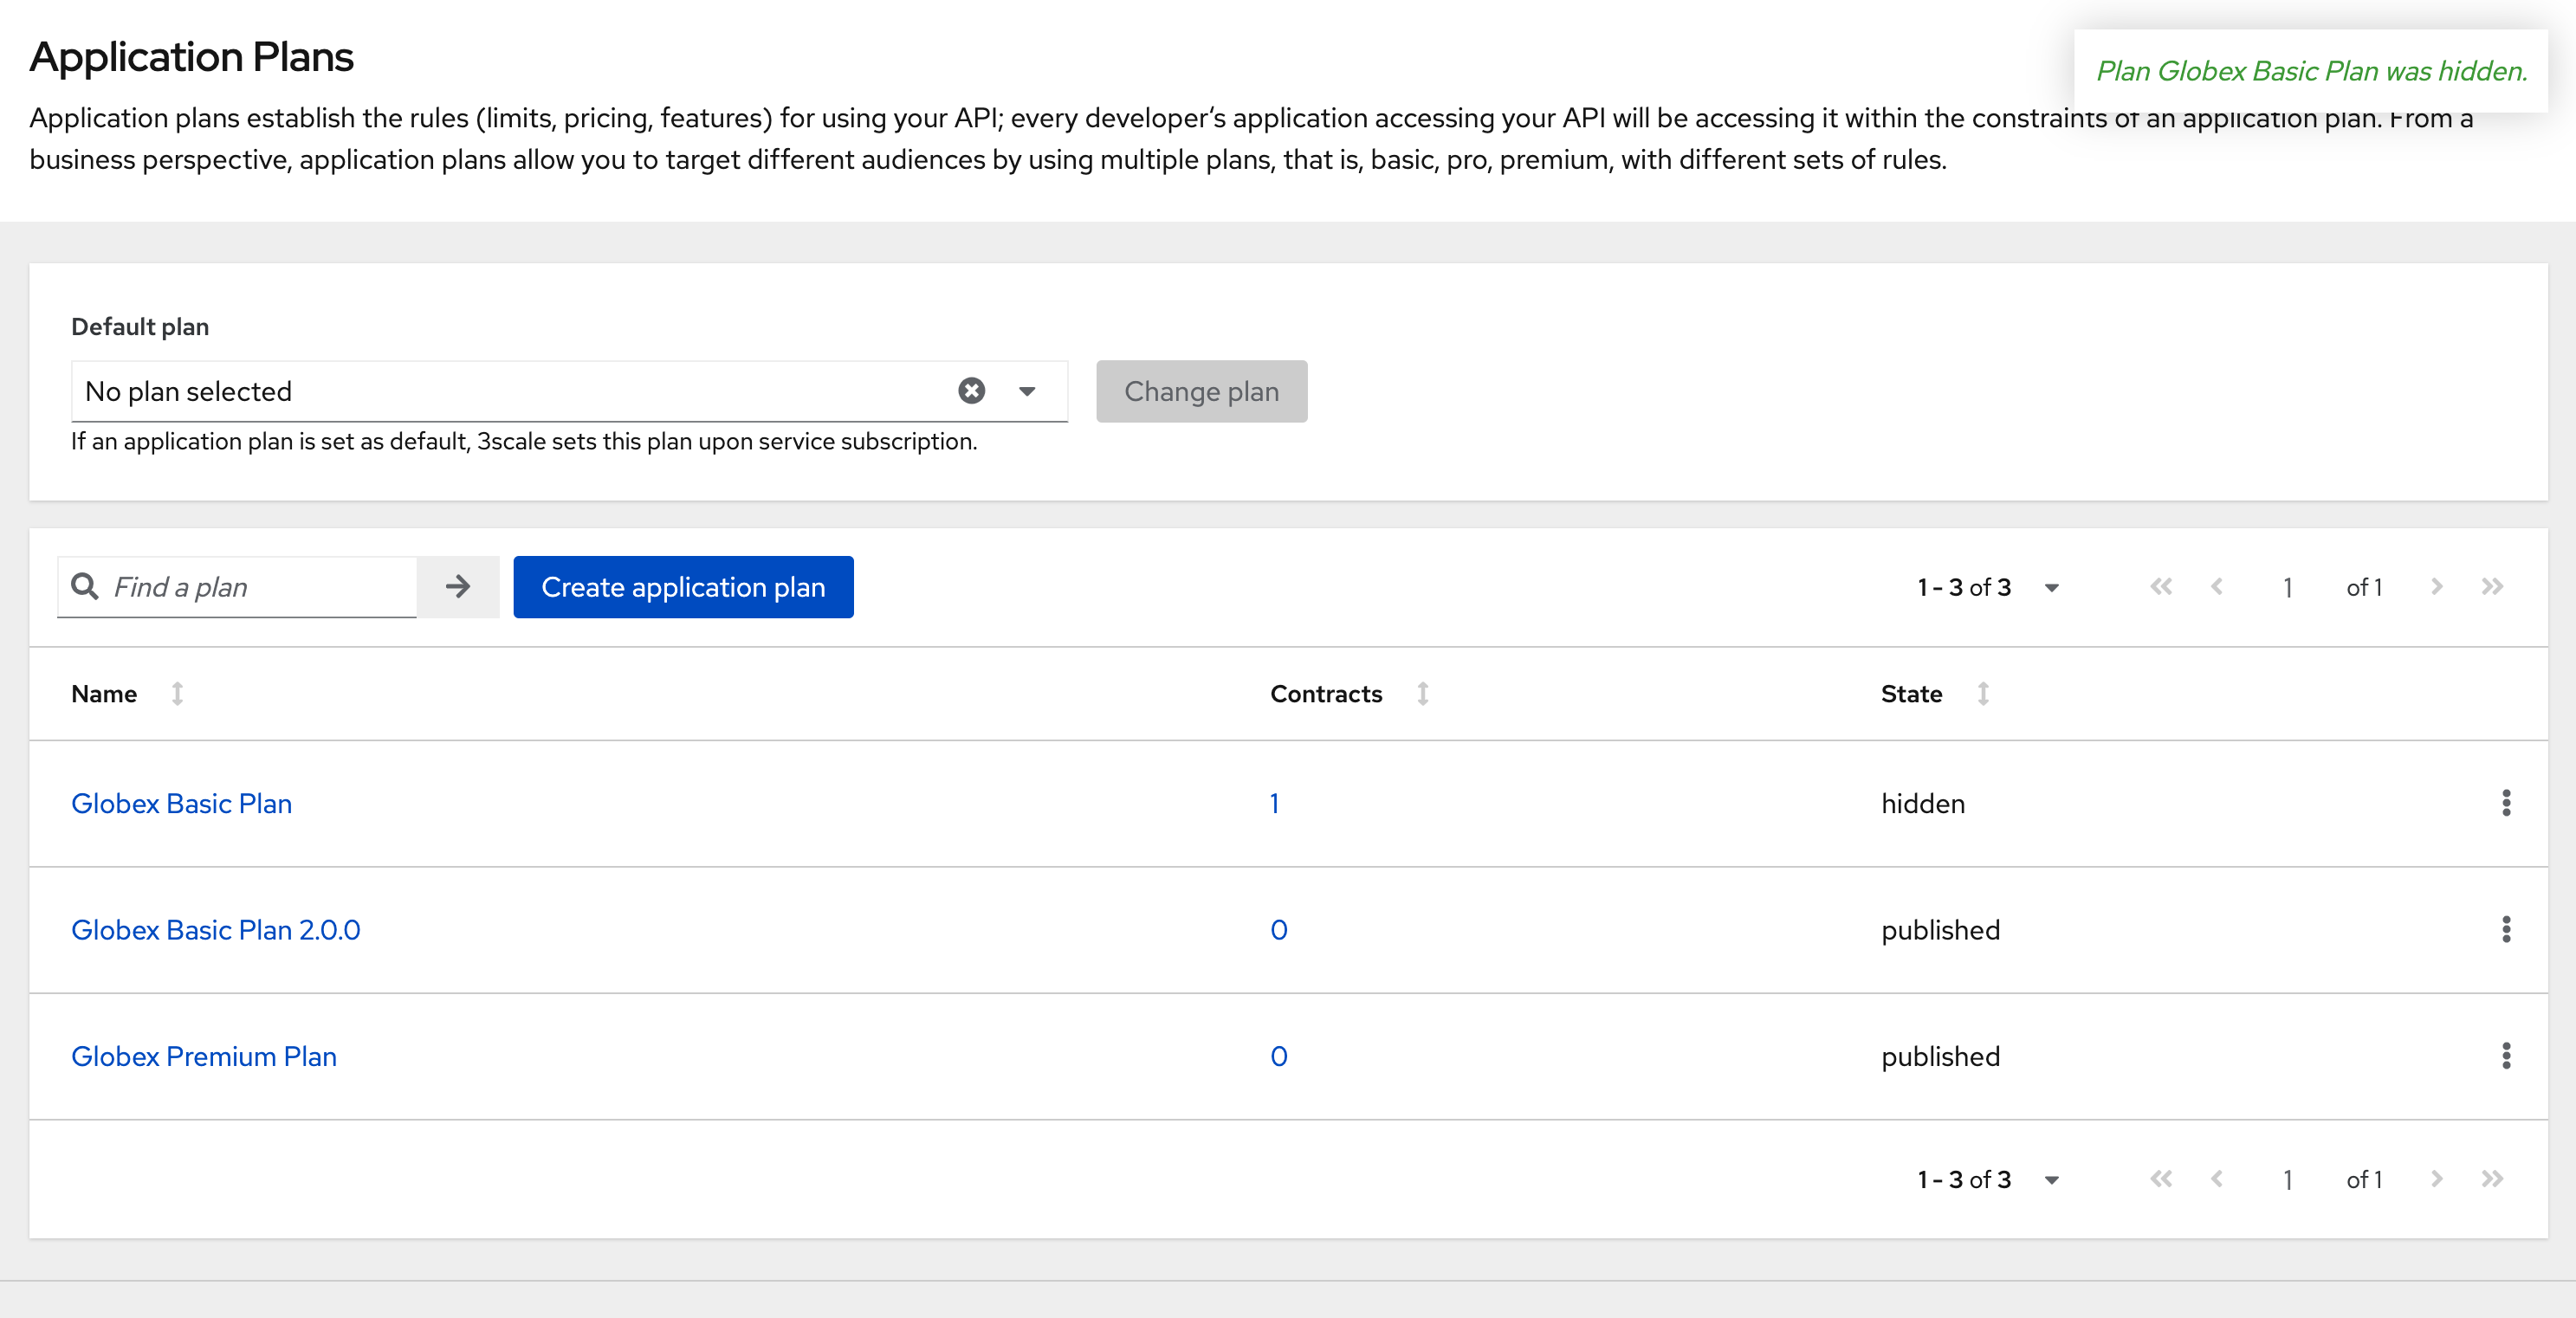Viewport: 2576px width, 1318px height.
Task: Go to last page in bottom pagination
Action: (x=2491, y=1179)
